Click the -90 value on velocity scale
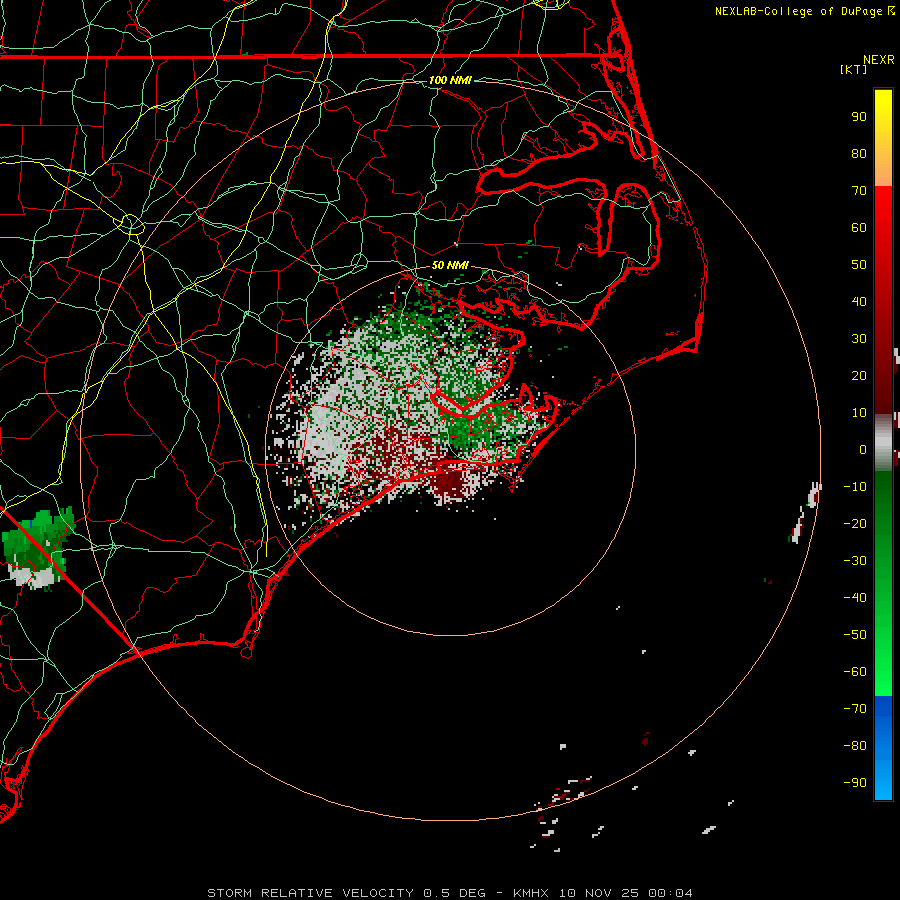This screenshot has width=900, height=900. coord(855,782)
